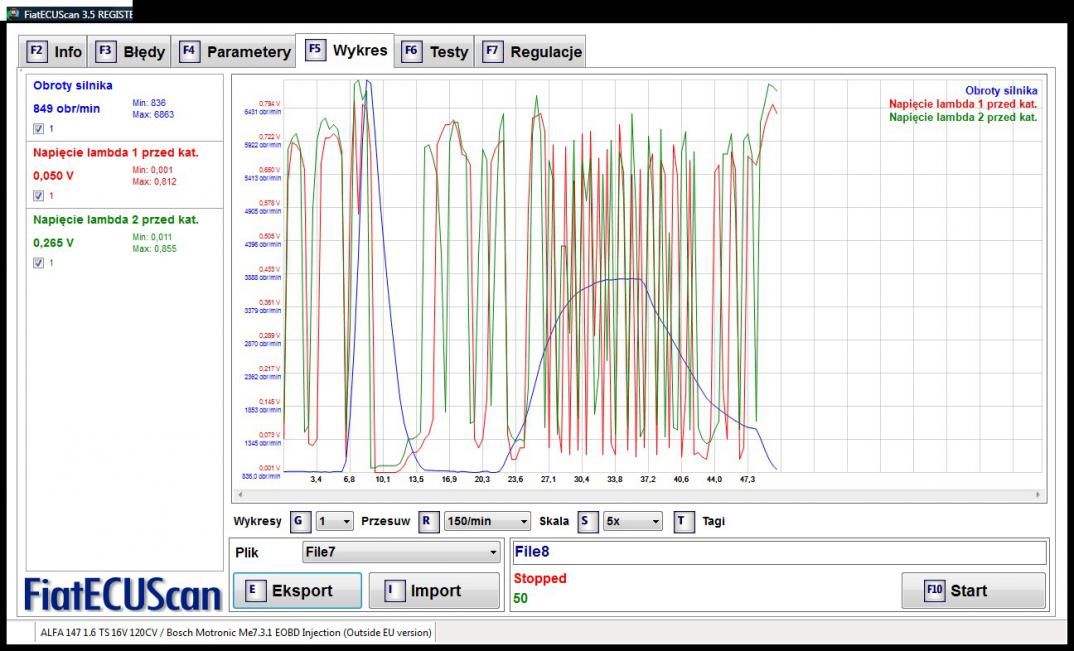Click the green 50 counter text
The width and height of the screenshot is (1074, 651).
(521, 598)
